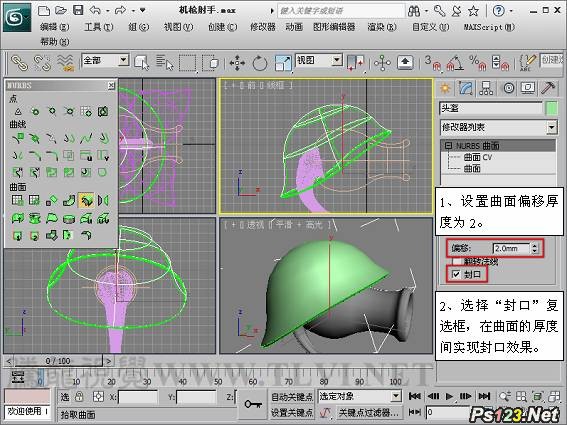Image resolution: width=567 pixels, height=425 pixels.
Task: Open a file with the folder icon
Action: [x=60, y=10]
